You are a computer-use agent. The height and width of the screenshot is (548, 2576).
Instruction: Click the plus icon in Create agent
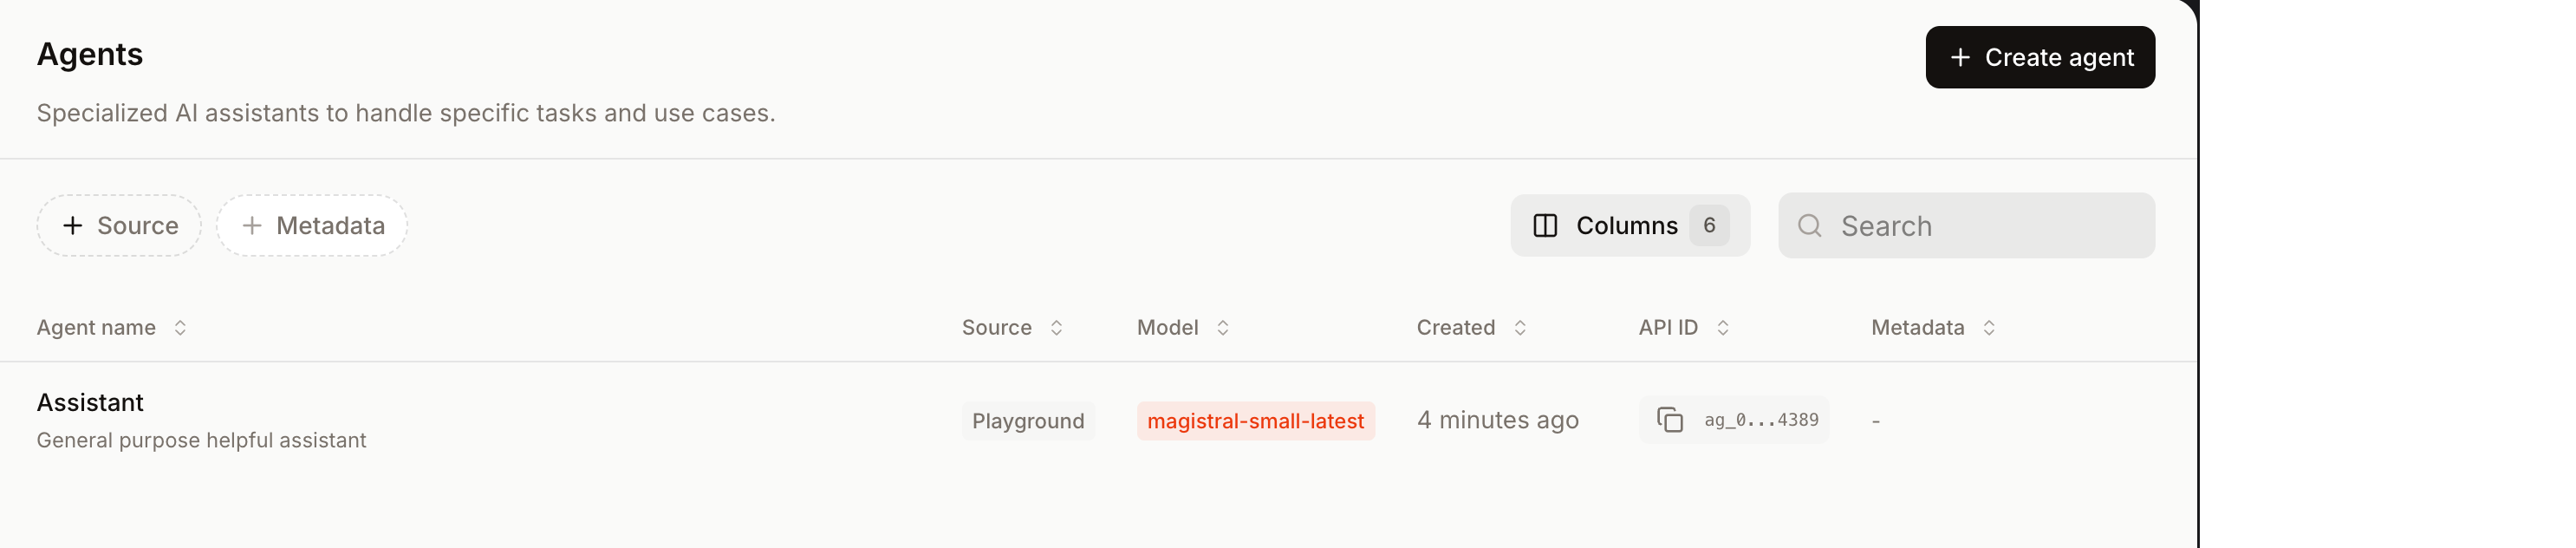pos(1960,58)
